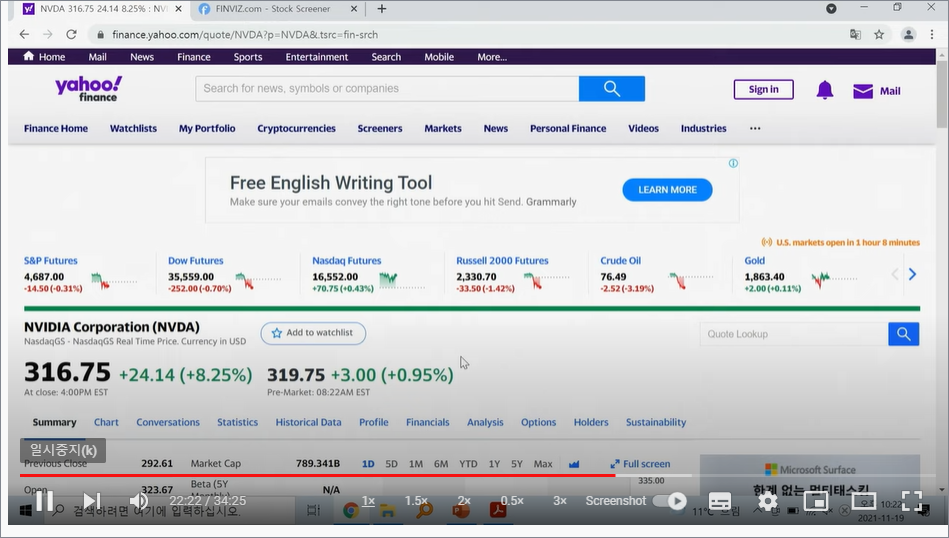Screen dimensions: 949x538
Task: Set playback speed to 1.5x
Action: tap(416, 501)
